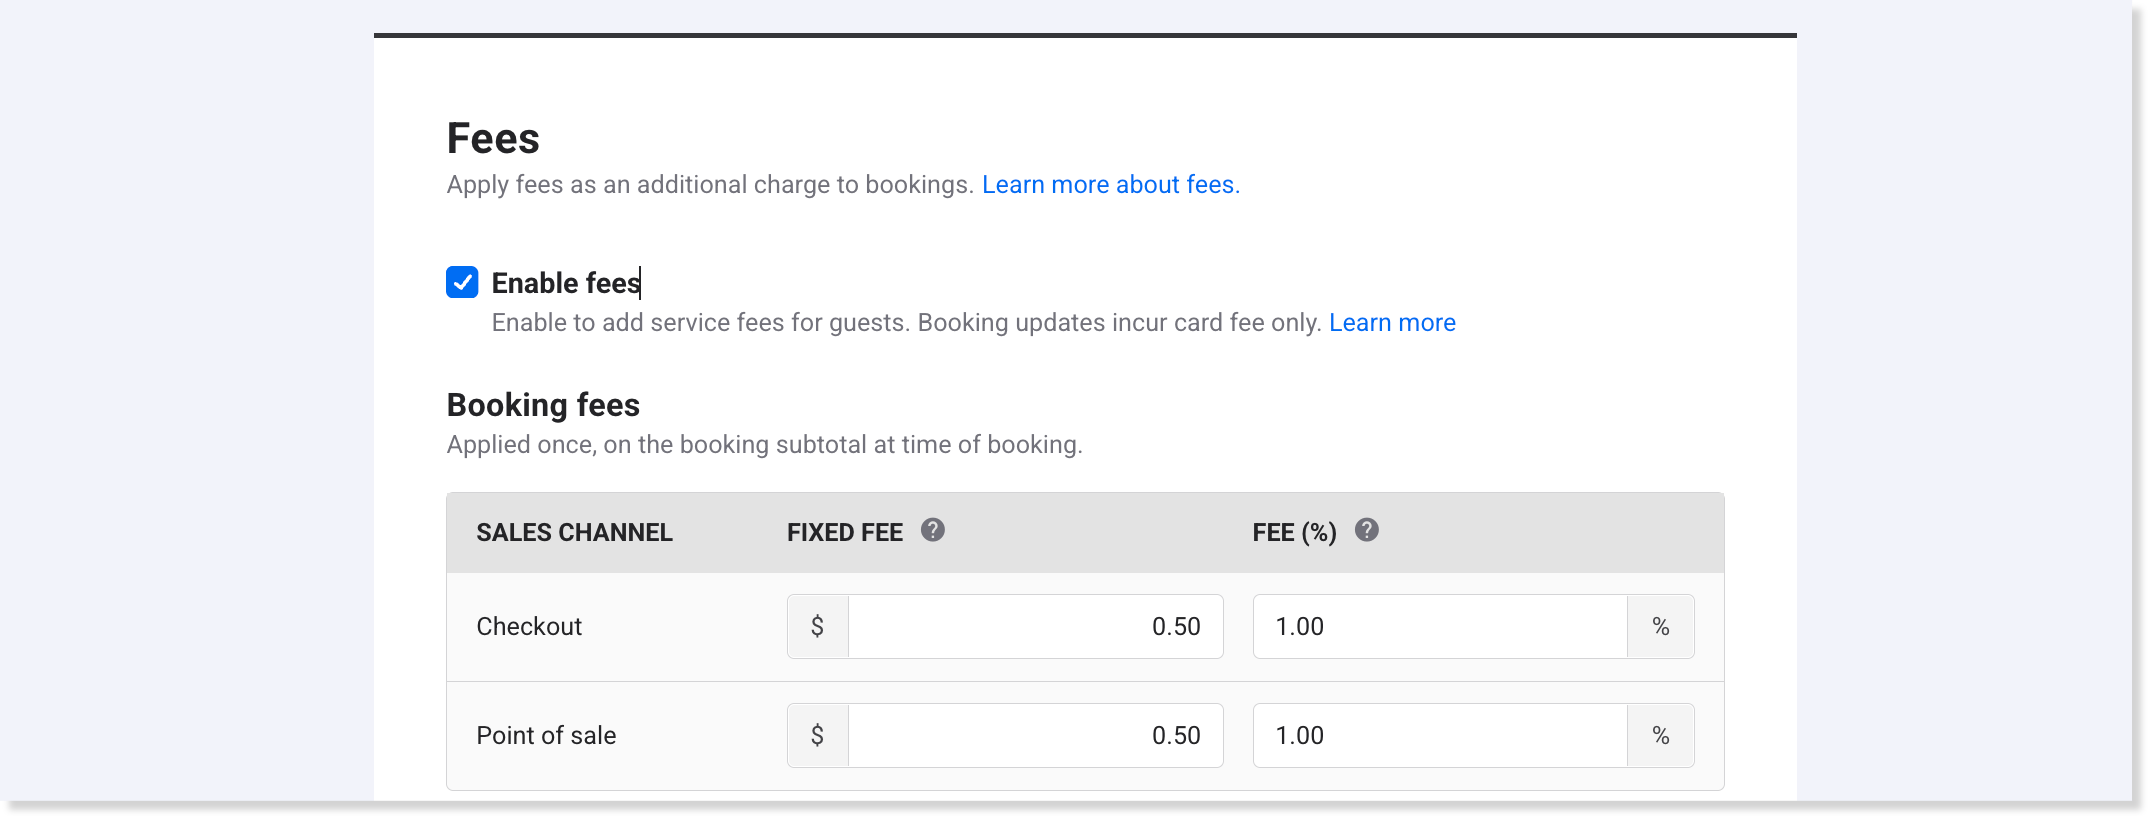This screenshot has width=2148, height=816.
Task: Follow the Learn more link under Enable fees
Action: 1391,323
